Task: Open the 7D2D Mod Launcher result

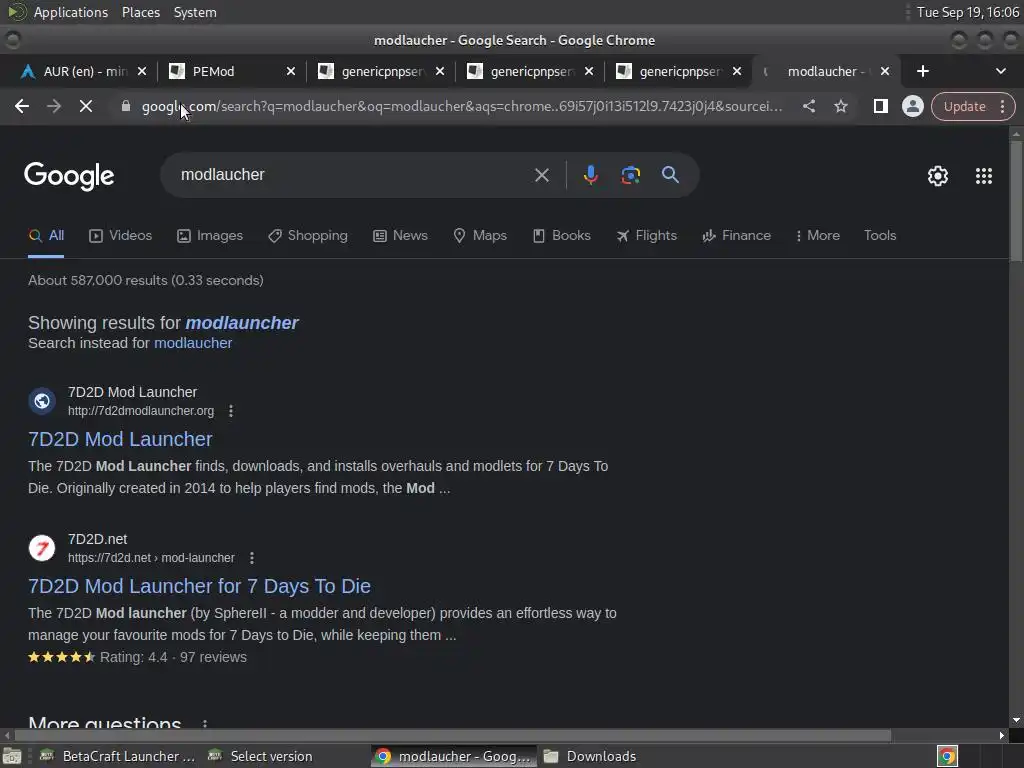Action: (x=120, y=439)
